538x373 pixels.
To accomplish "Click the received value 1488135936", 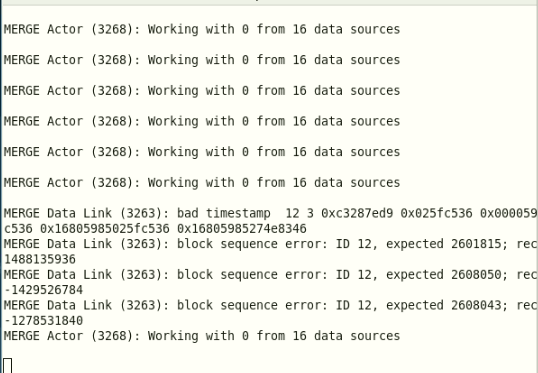I will click(x=40, y=259).
